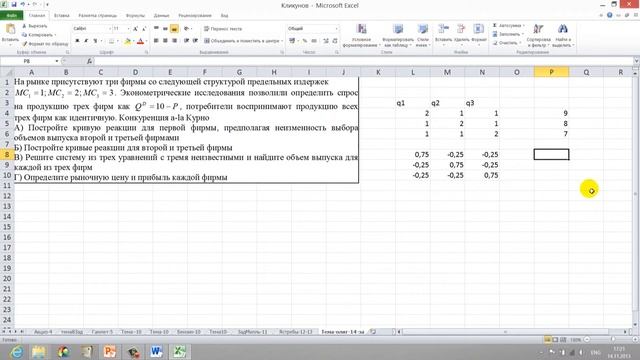Open Cell Styles (Стили ячеек) gallery

422,36
